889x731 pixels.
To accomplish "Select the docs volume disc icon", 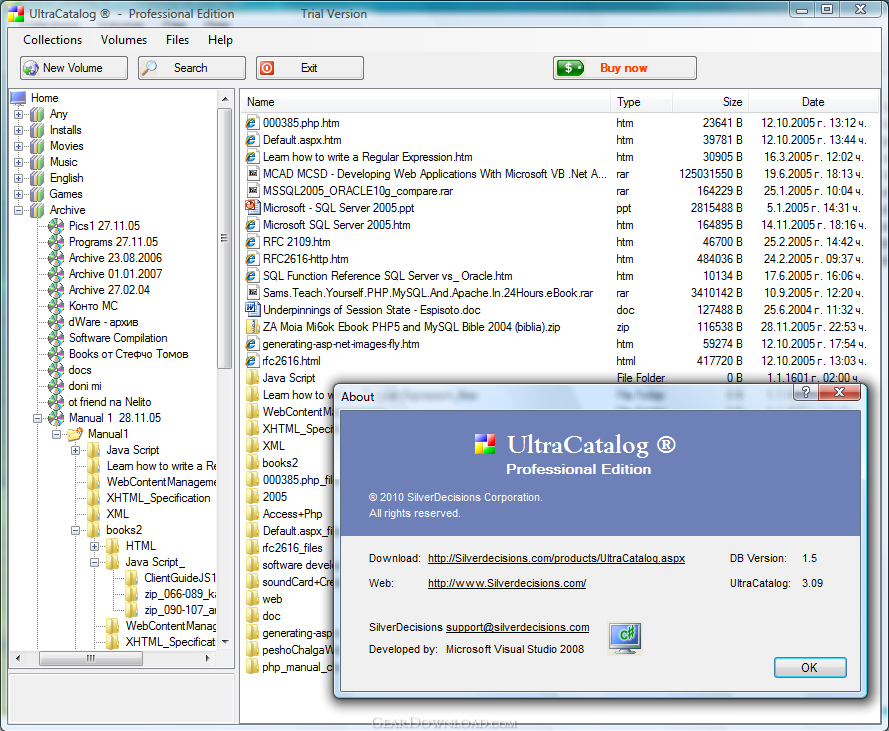I will point(56,370).
